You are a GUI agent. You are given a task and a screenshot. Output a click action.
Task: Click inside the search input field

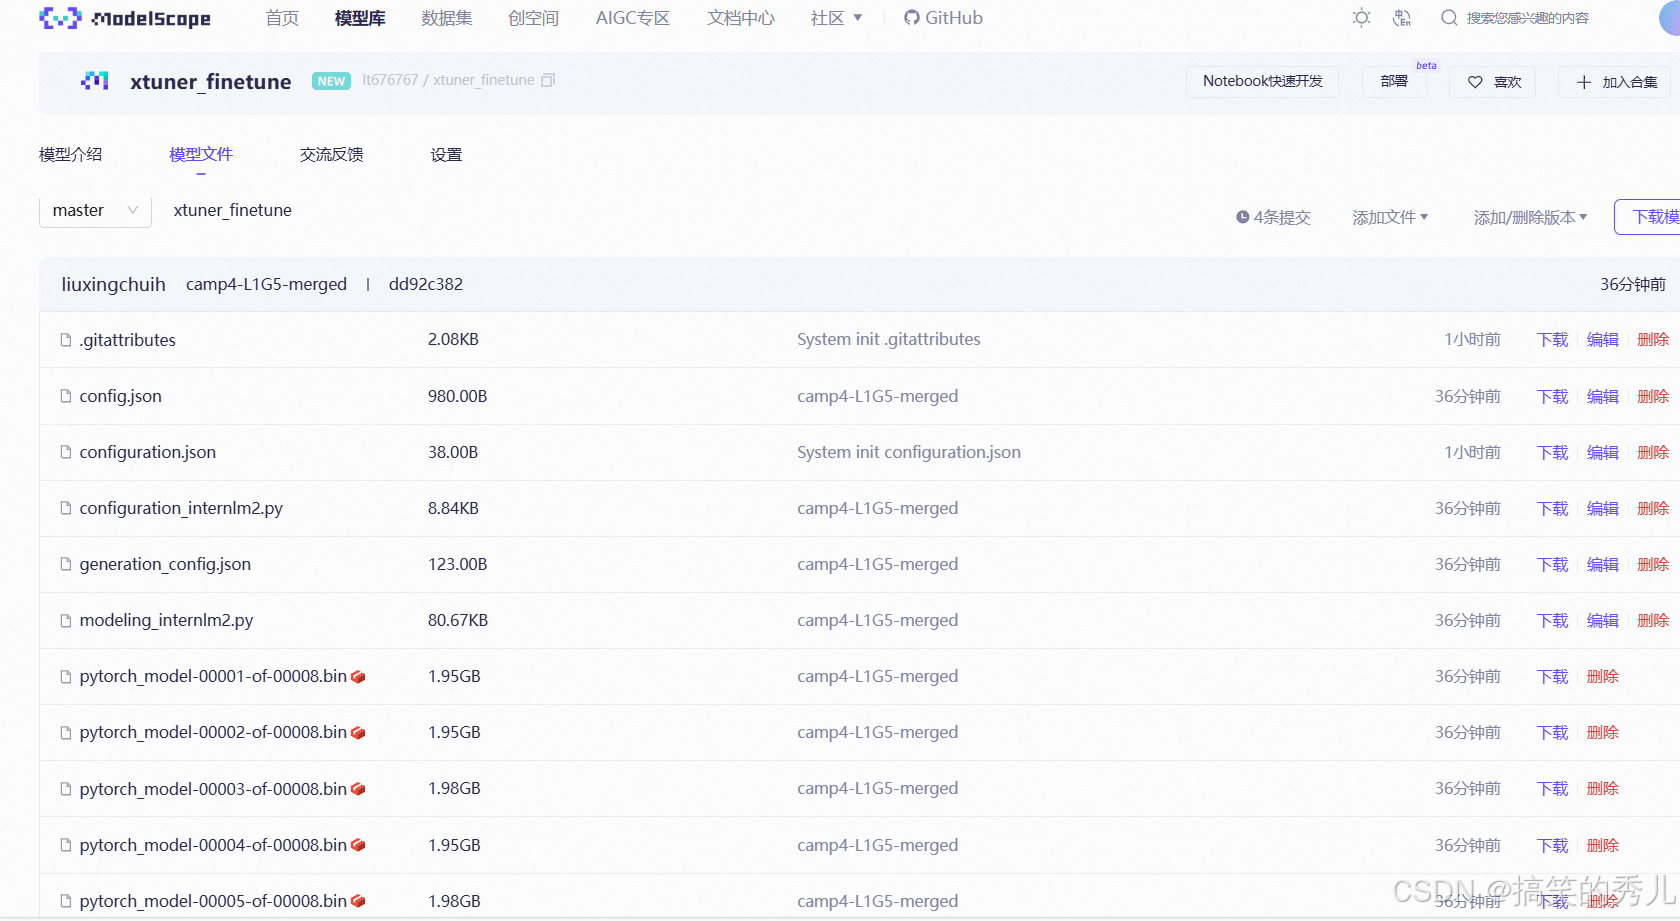[1530, 17]
